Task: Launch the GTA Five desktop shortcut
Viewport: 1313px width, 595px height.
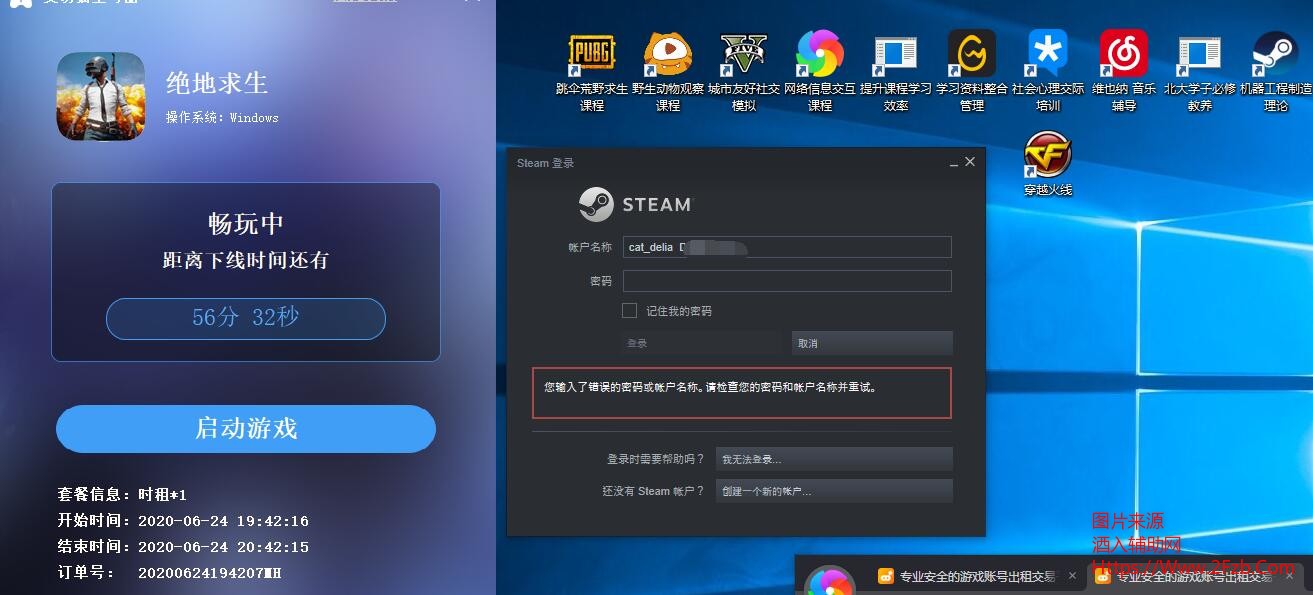Action: 744,54
